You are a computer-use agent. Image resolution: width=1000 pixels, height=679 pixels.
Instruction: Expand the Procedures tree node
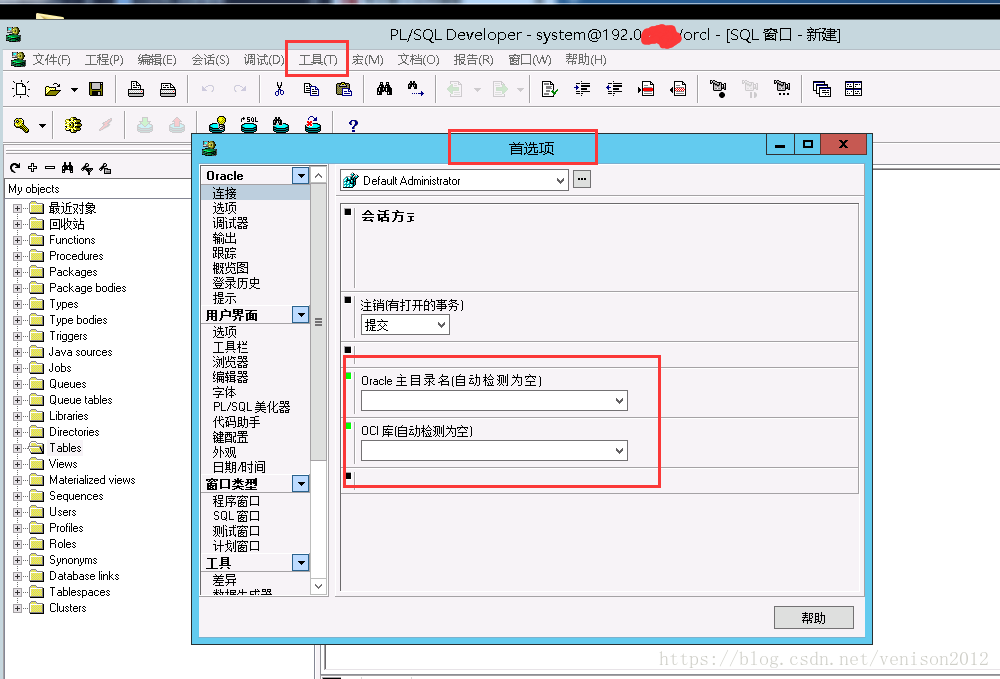pos(17,256)
